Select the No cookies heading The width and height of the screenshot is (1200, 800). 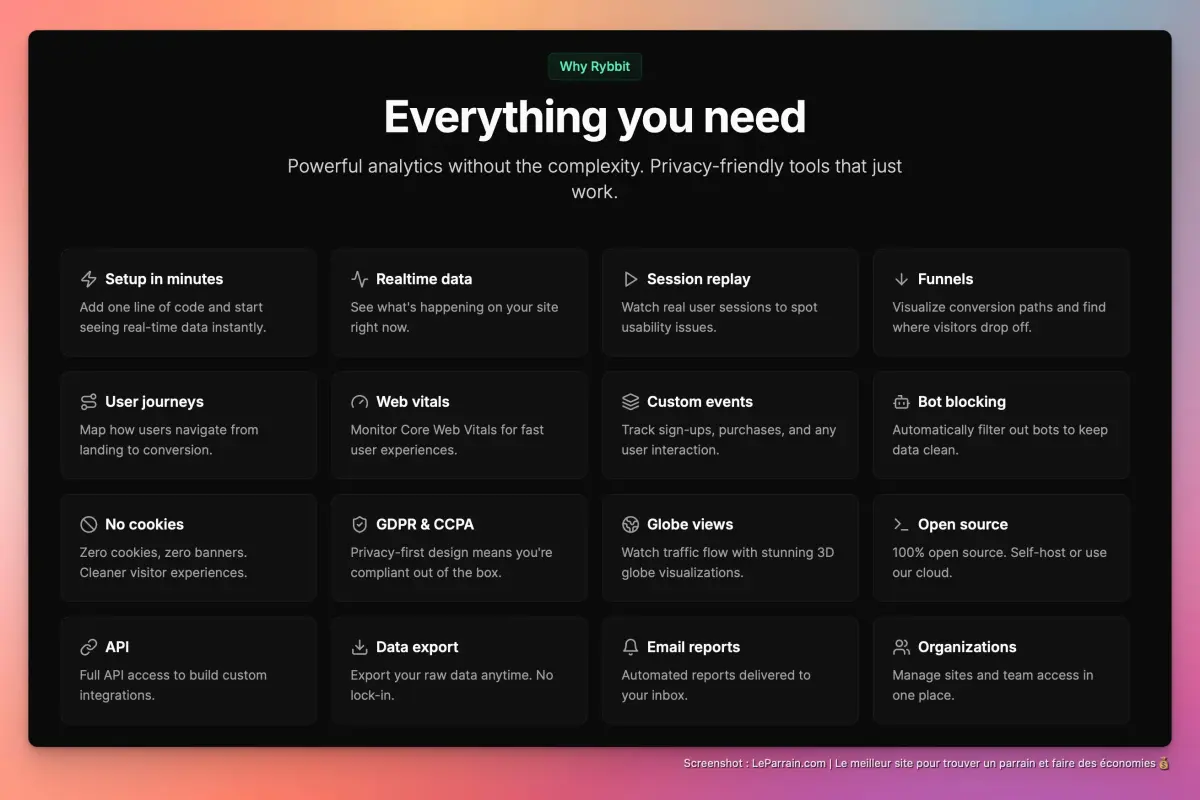click(x=144, y=524)
